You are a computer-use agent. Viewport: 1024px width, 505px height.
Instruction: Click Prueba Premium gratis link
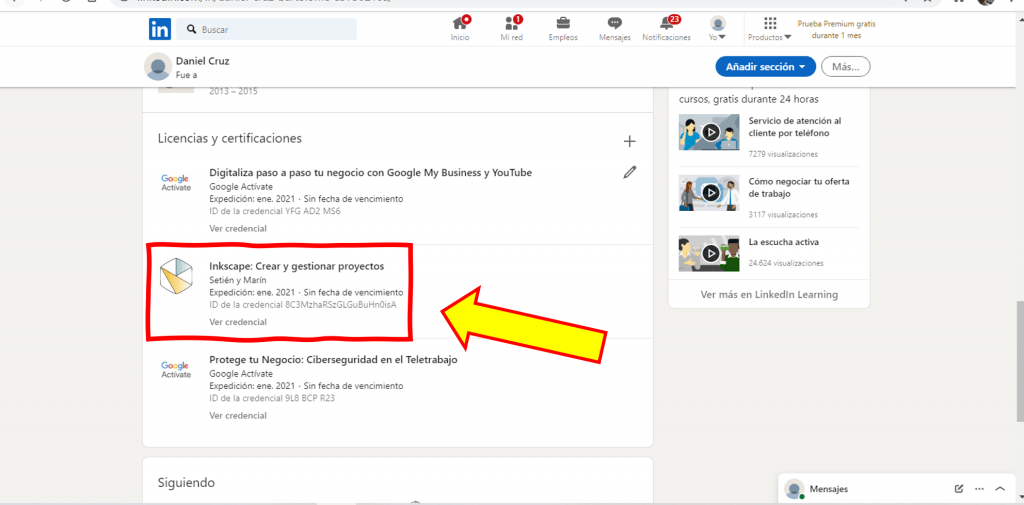(836, 29)
